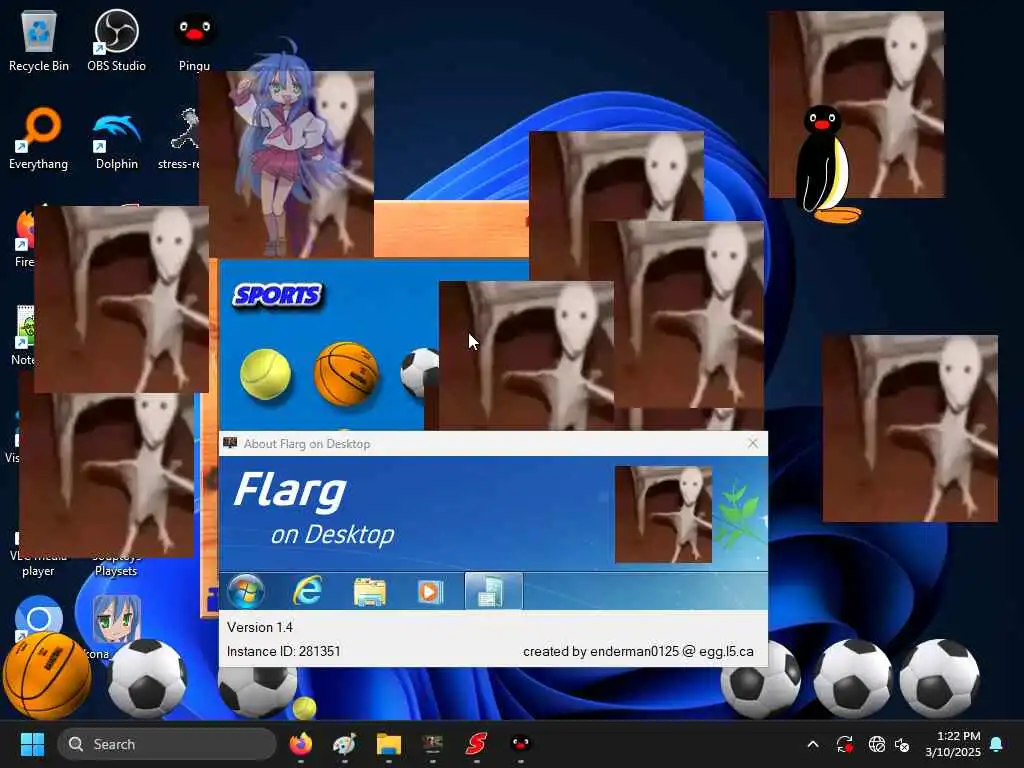1024x768 pixels.
Task: Click the 'Version 1.4' text
Action: (260, 627)
